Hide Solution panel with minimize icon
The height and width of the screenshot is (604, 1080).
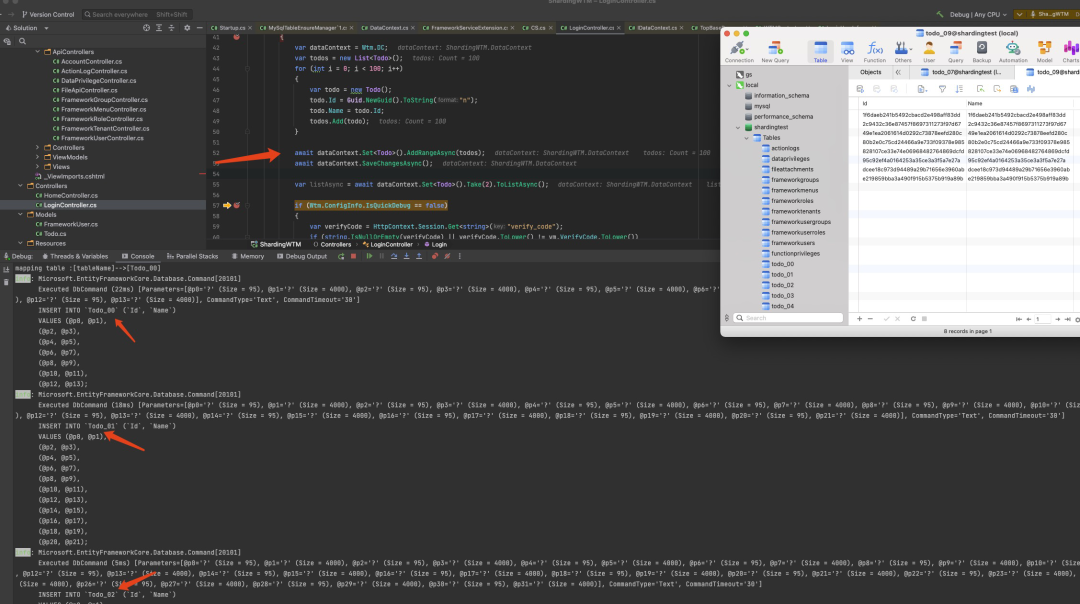point(200,28)
